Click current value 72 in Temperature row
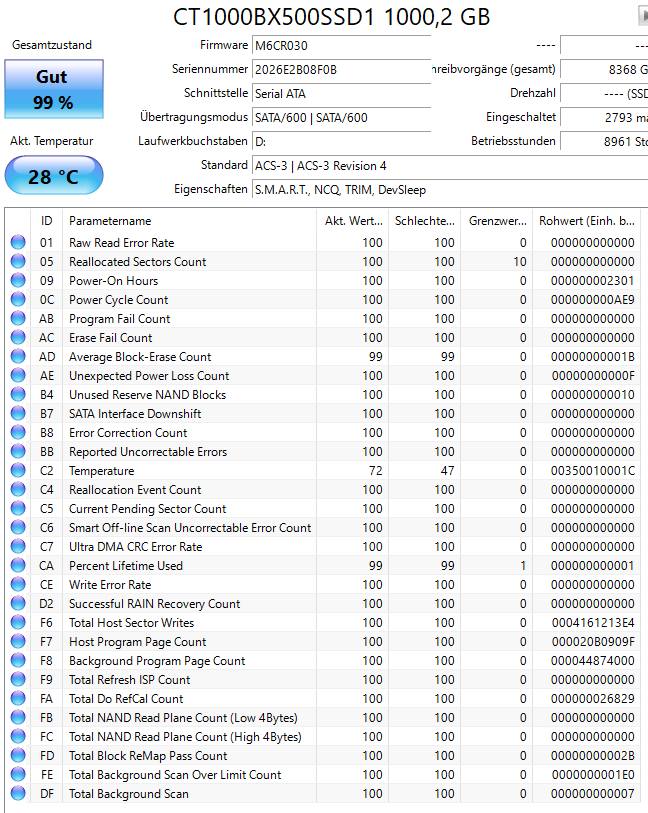The height and width of the screenshot is (813, 648). [x=376, y=471]
